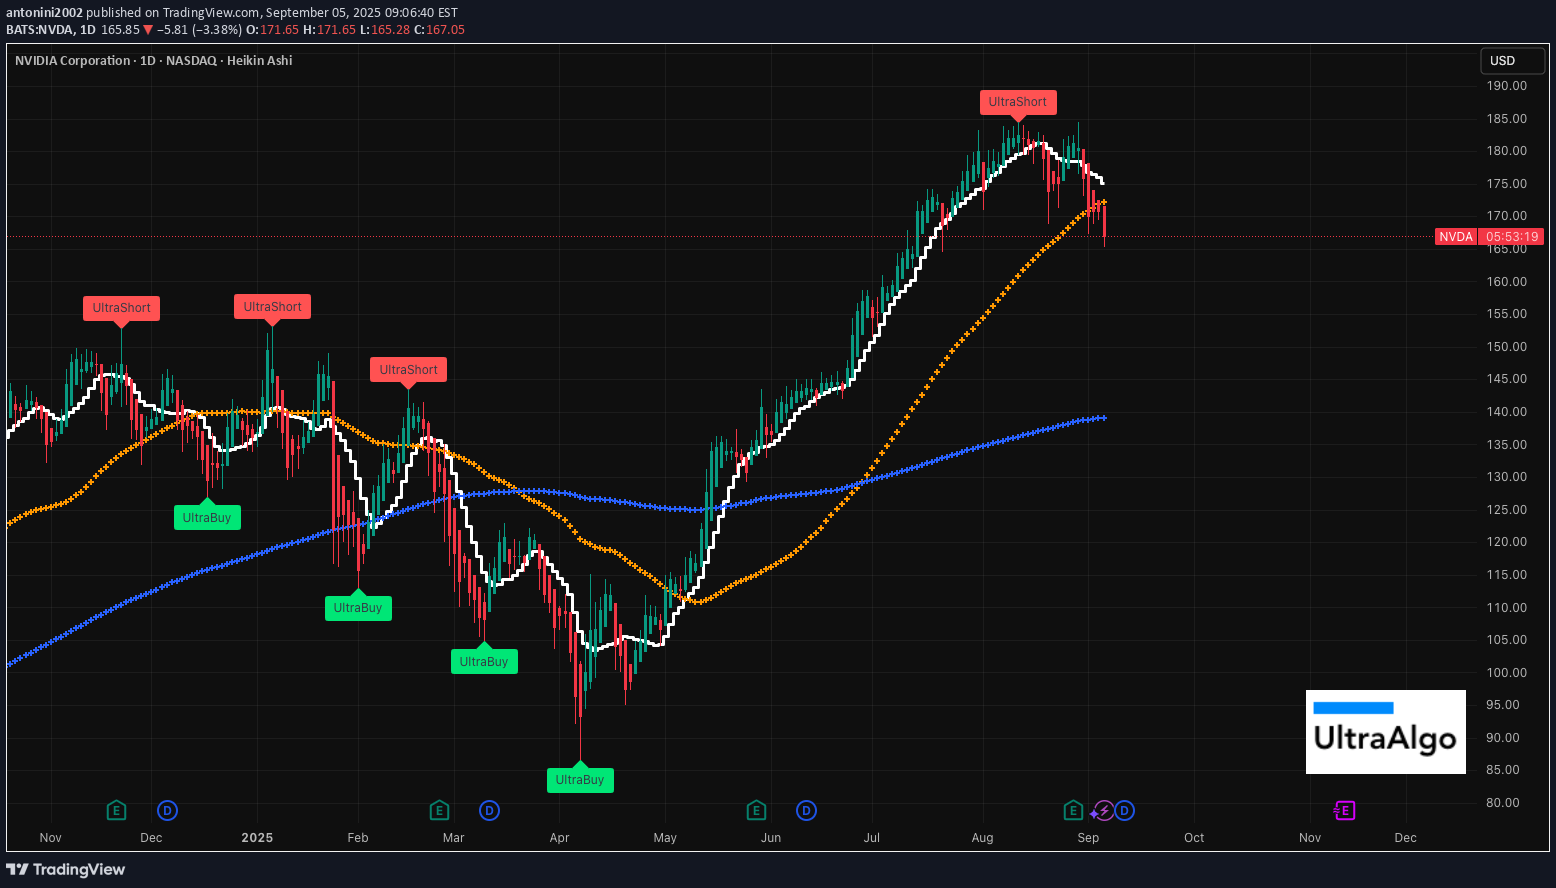This screenshot has width=1556, height=888.
Task: Click the UltraBuy label in early February
Action: pos(358,608)
